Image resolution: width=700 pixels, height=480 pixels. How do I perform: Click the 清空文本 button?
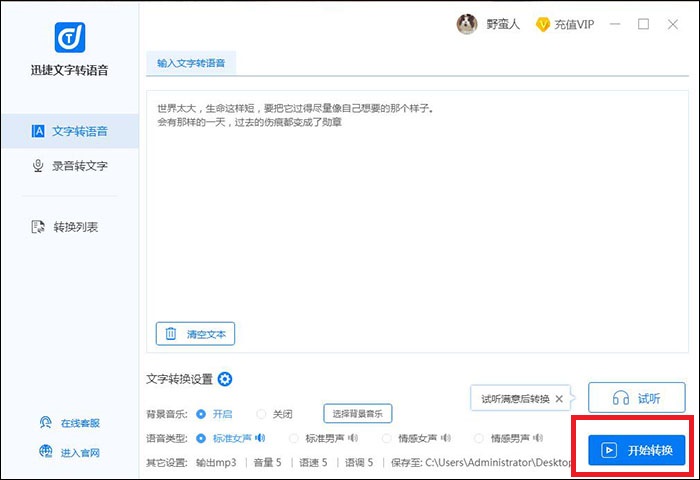tap(196, 334)
